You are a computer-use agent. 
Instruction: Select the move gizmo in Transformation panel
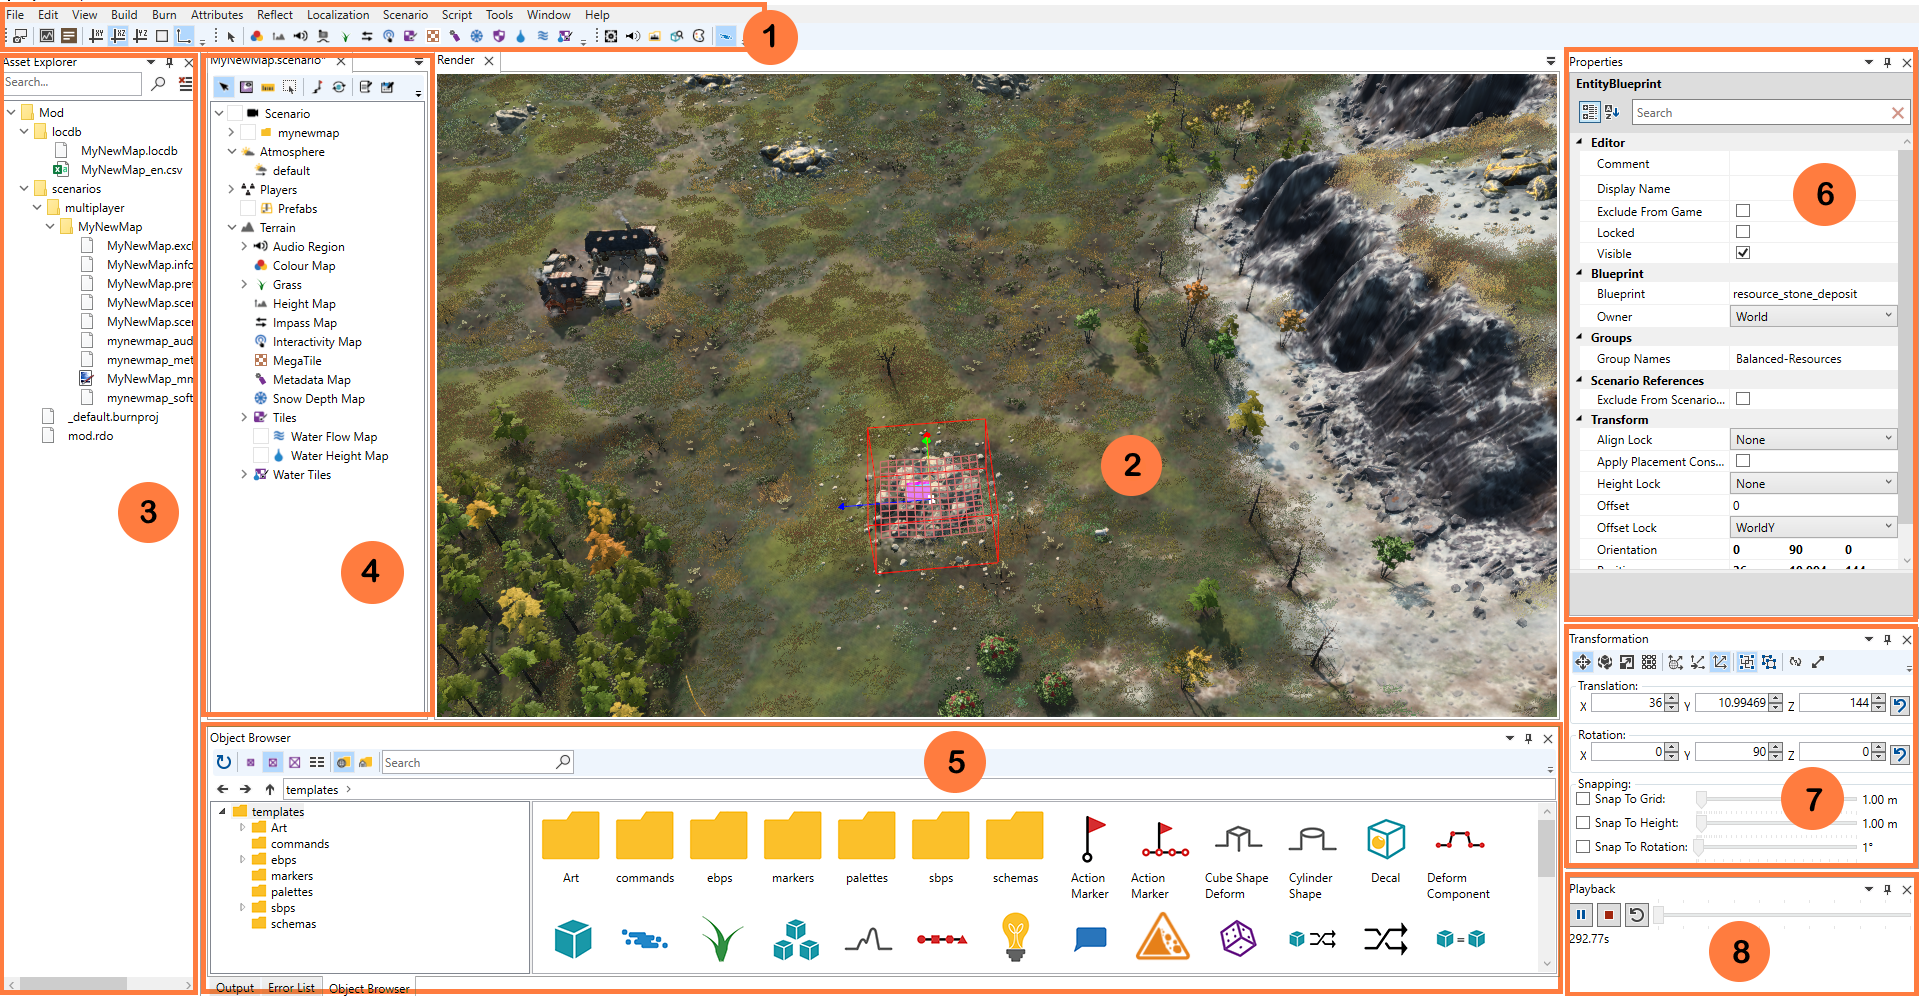point(1582,662)
